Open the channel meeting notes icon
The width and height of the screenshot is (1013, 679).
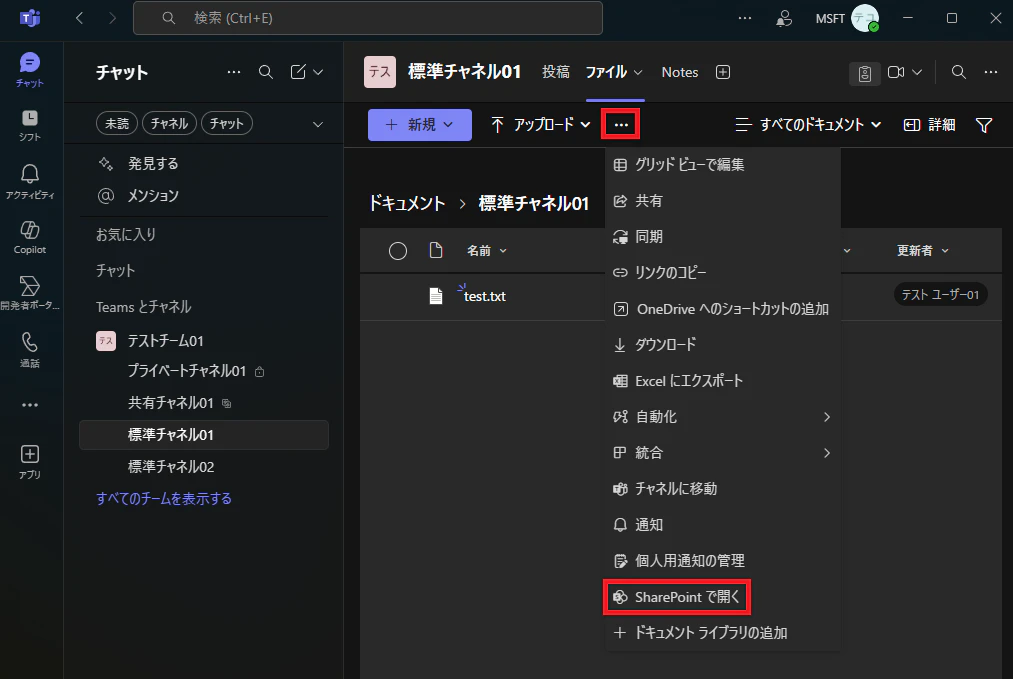[864, 73]
